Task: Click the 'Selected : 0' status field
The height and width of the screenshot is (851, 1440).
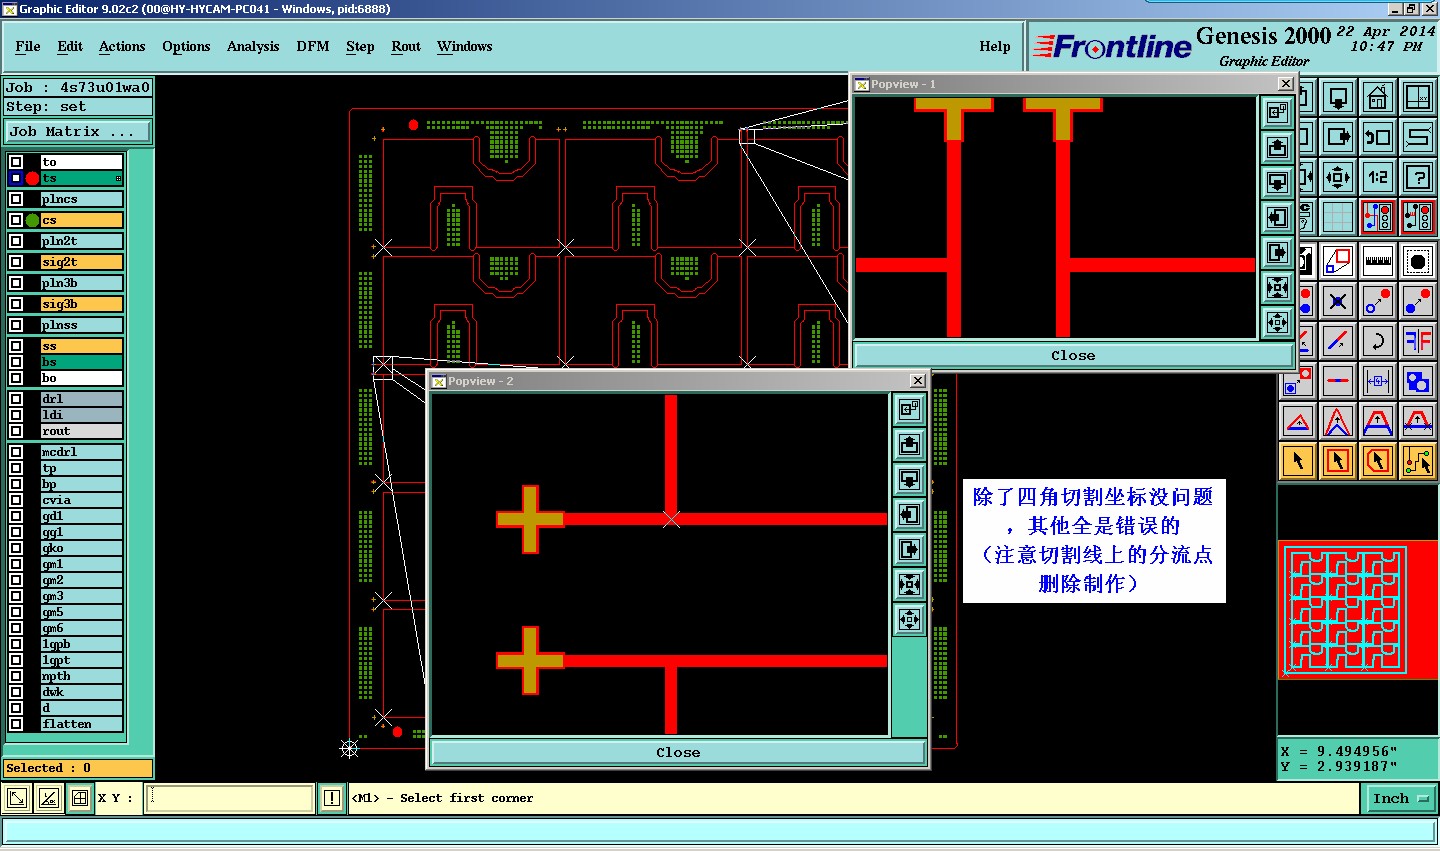Action: [78, 768]
